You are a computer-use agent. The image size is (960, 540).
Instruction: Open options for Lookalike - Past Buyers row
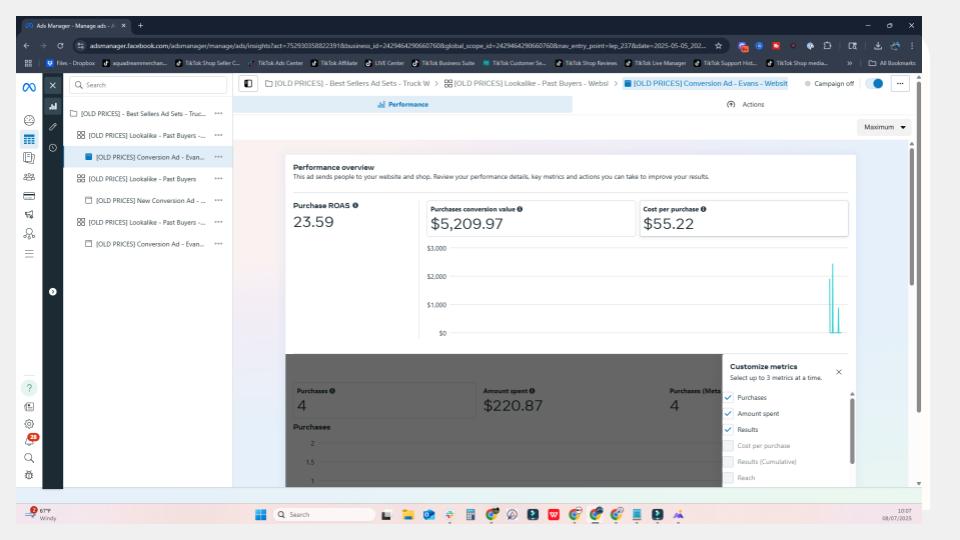click(x=219, y=179)
